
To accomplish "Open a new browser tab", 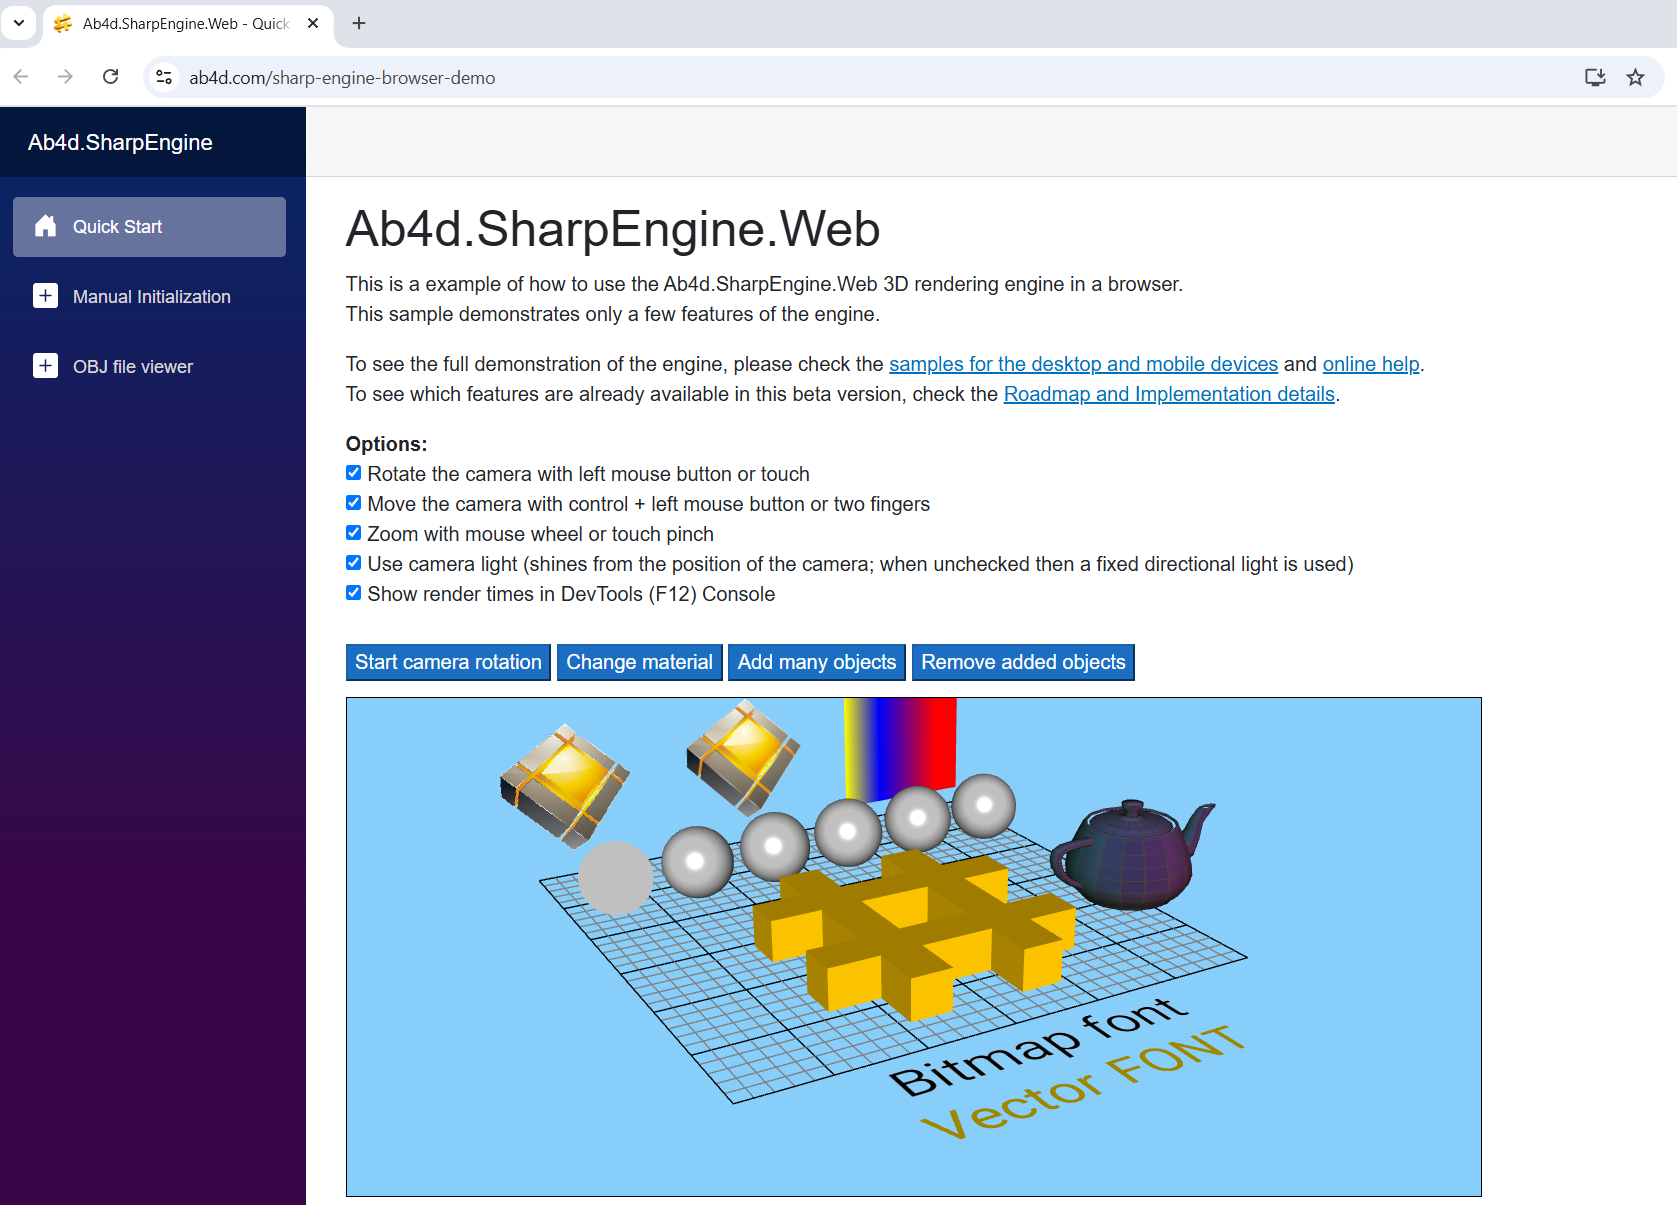I will click(359, 23).
